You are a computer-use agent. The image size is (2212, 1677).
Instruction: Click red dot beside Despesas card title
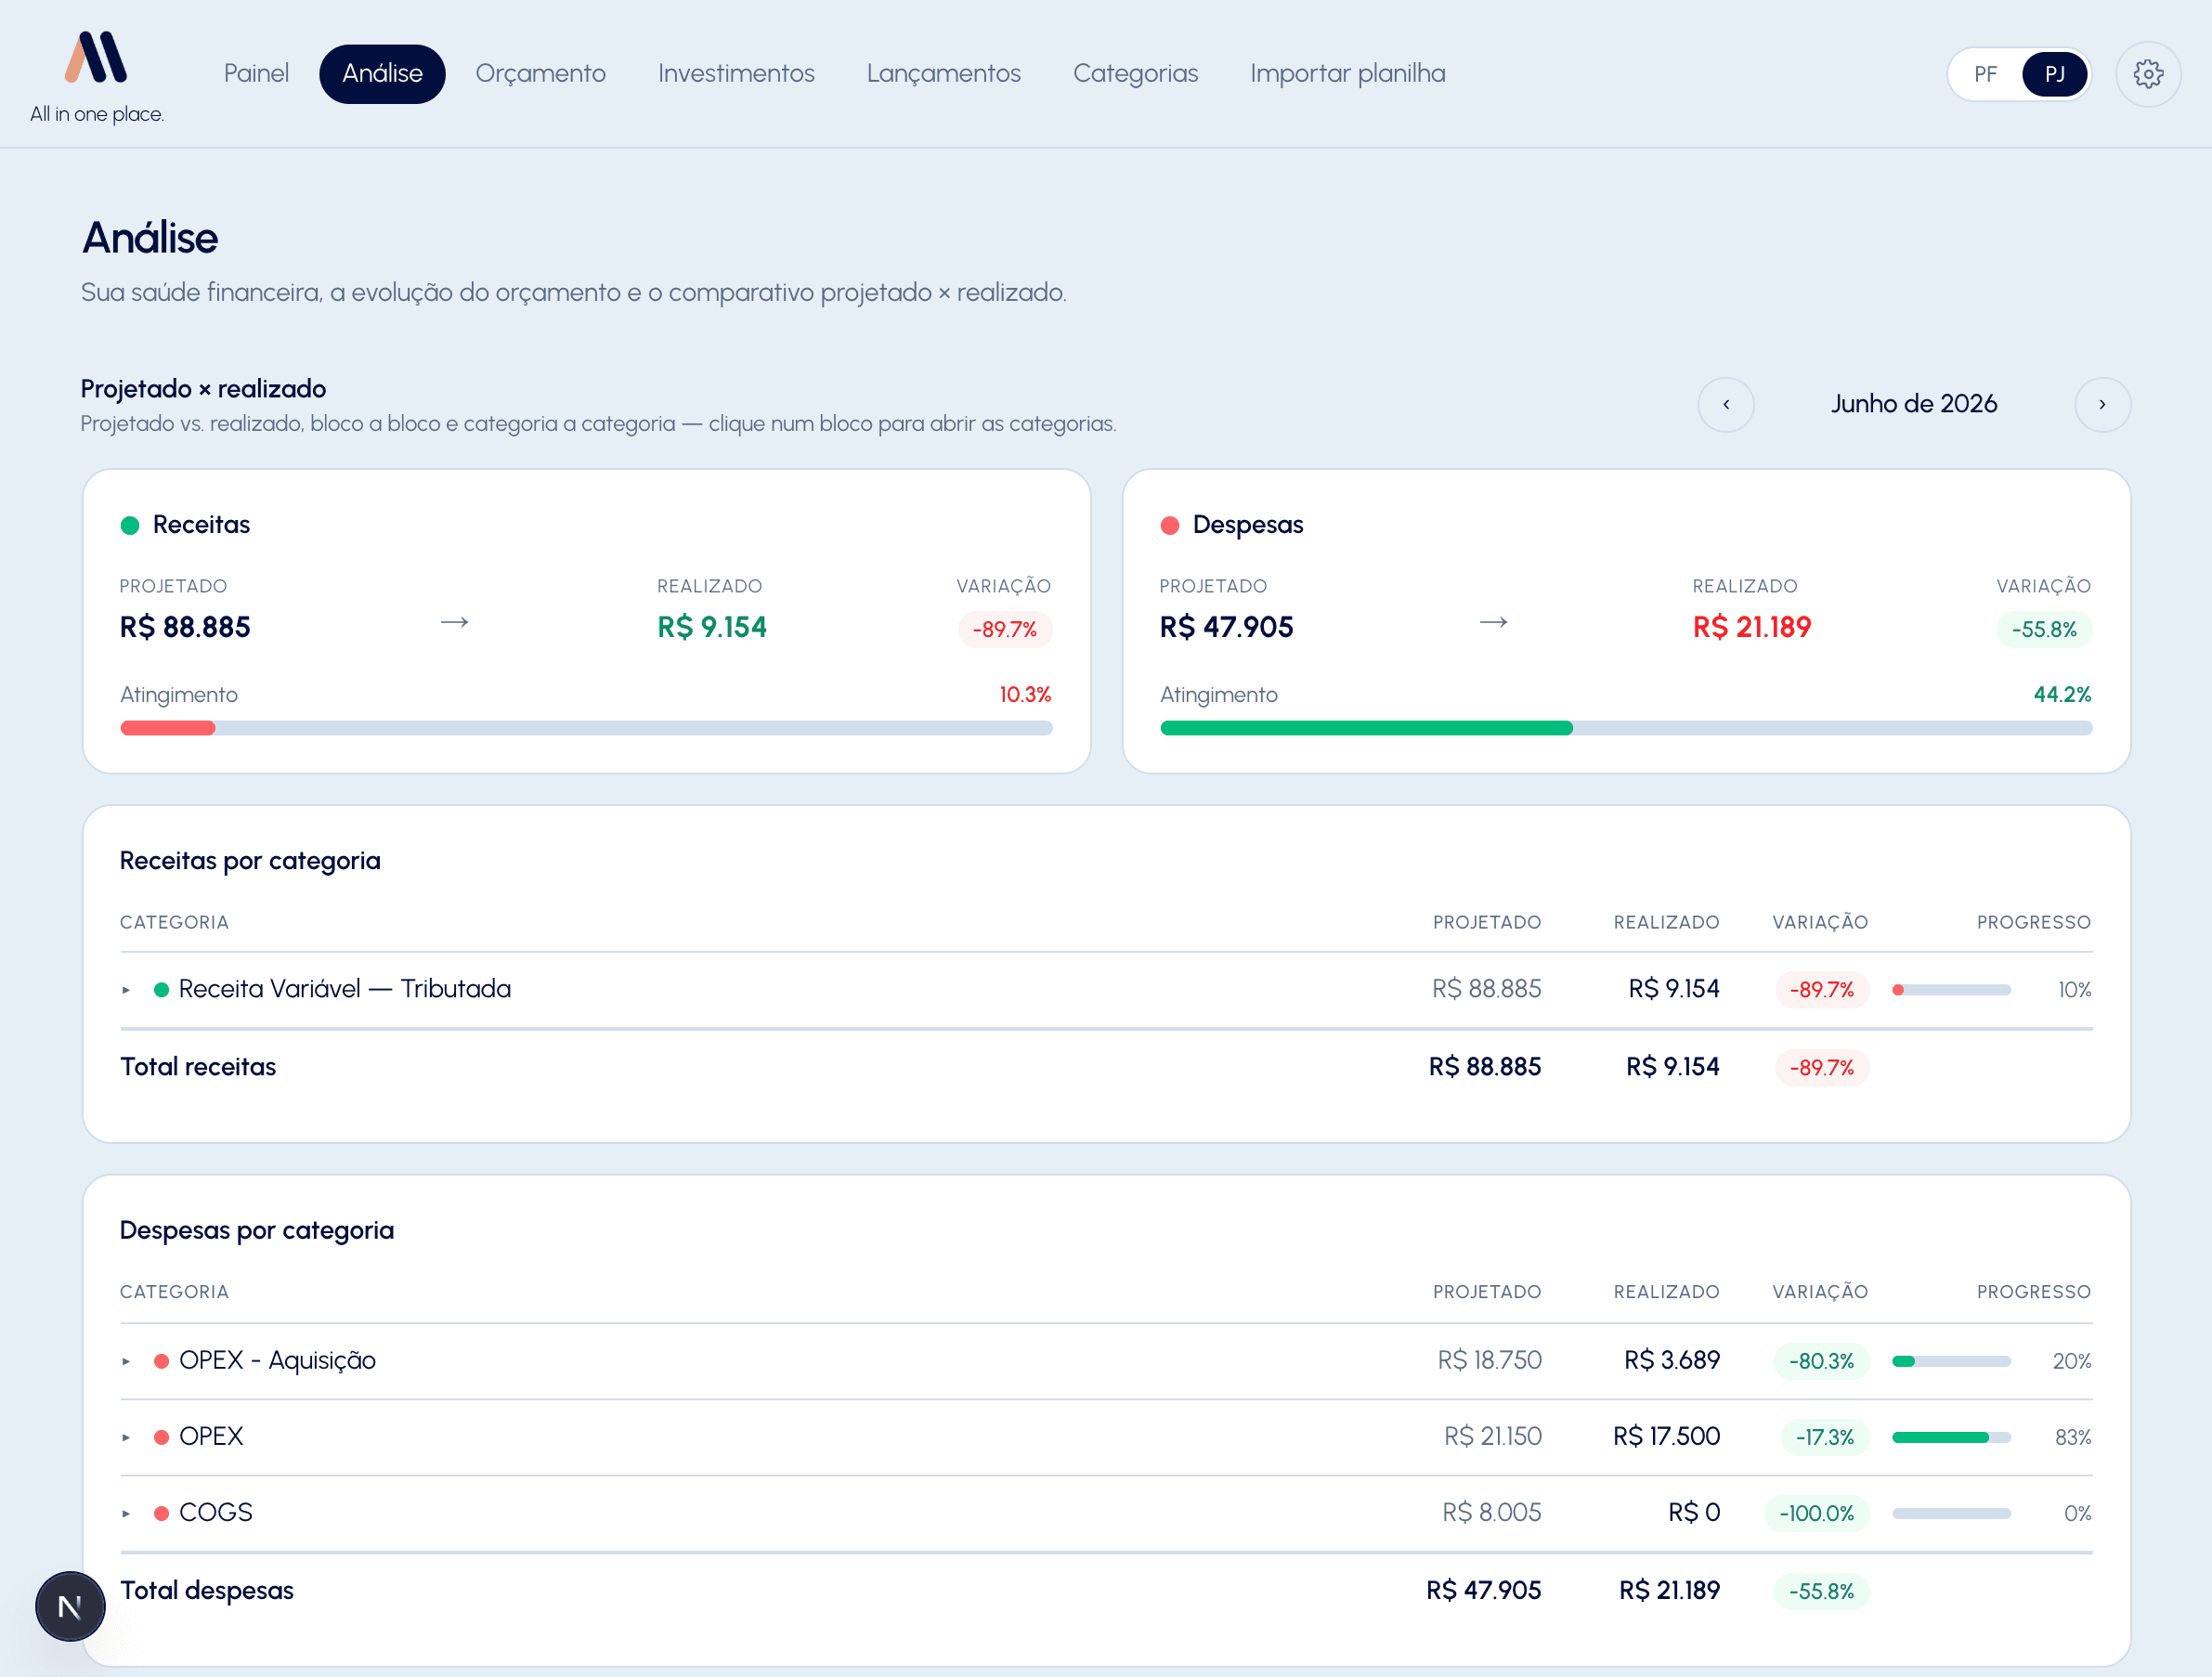pyautogui.click(x=1169, y=525)
